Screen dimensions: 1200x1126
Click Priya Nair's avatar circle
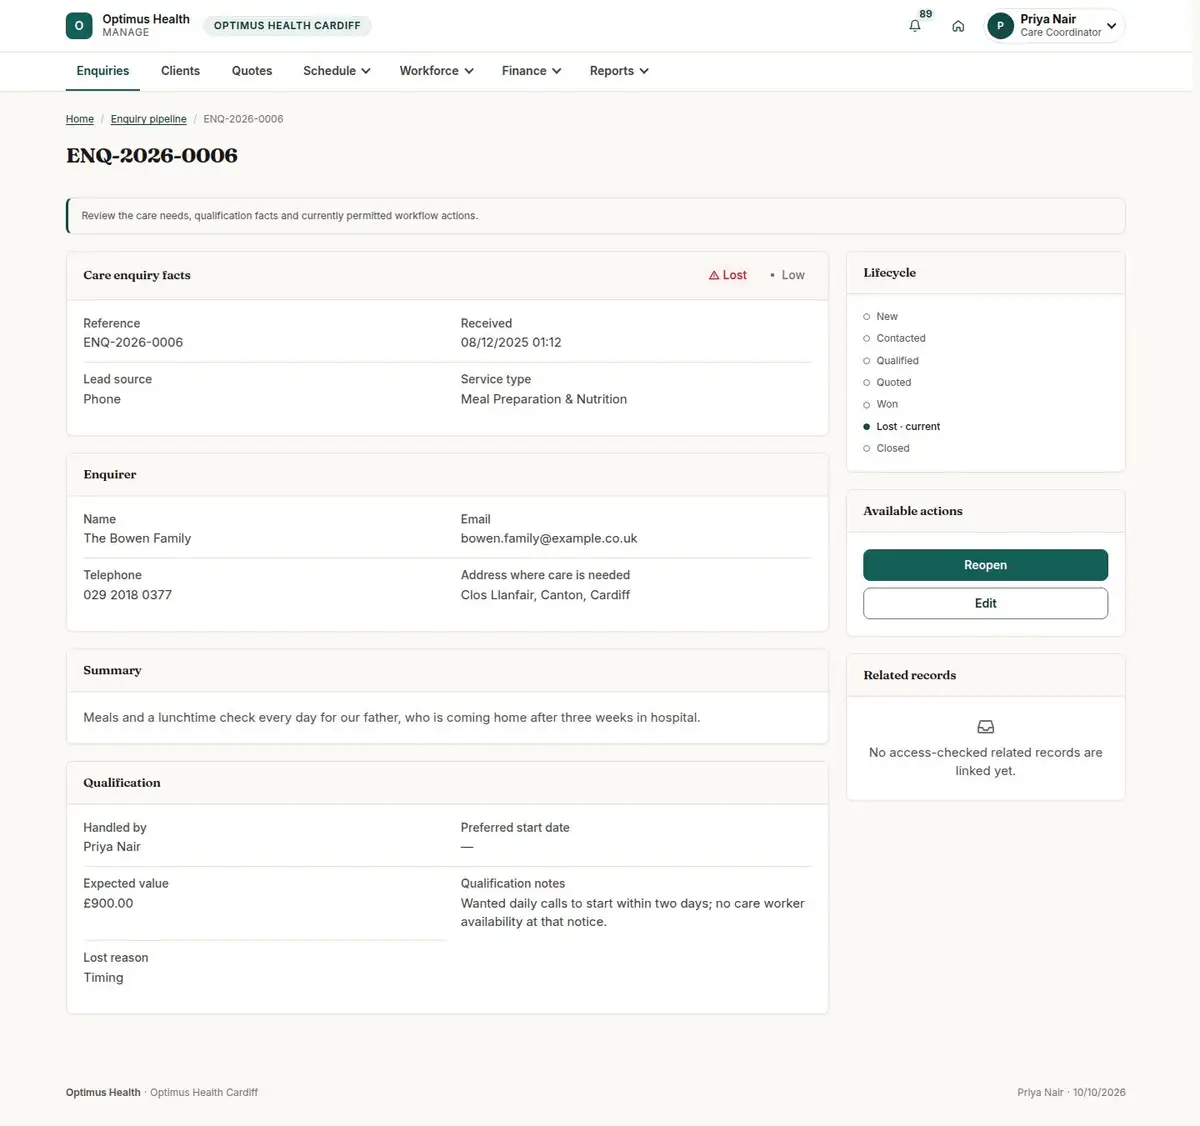tap(1000, 26)
